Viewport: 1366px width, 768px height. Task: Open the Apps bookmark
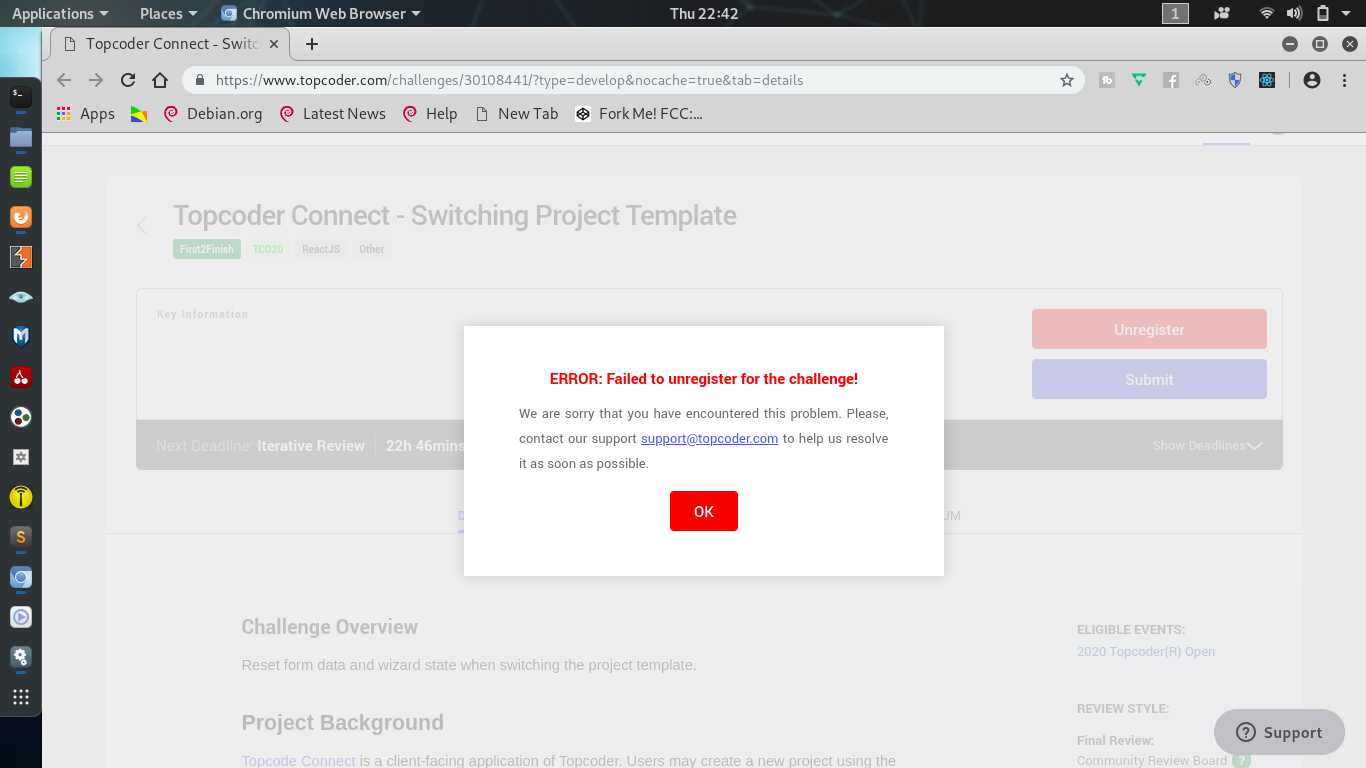(86, 114)
